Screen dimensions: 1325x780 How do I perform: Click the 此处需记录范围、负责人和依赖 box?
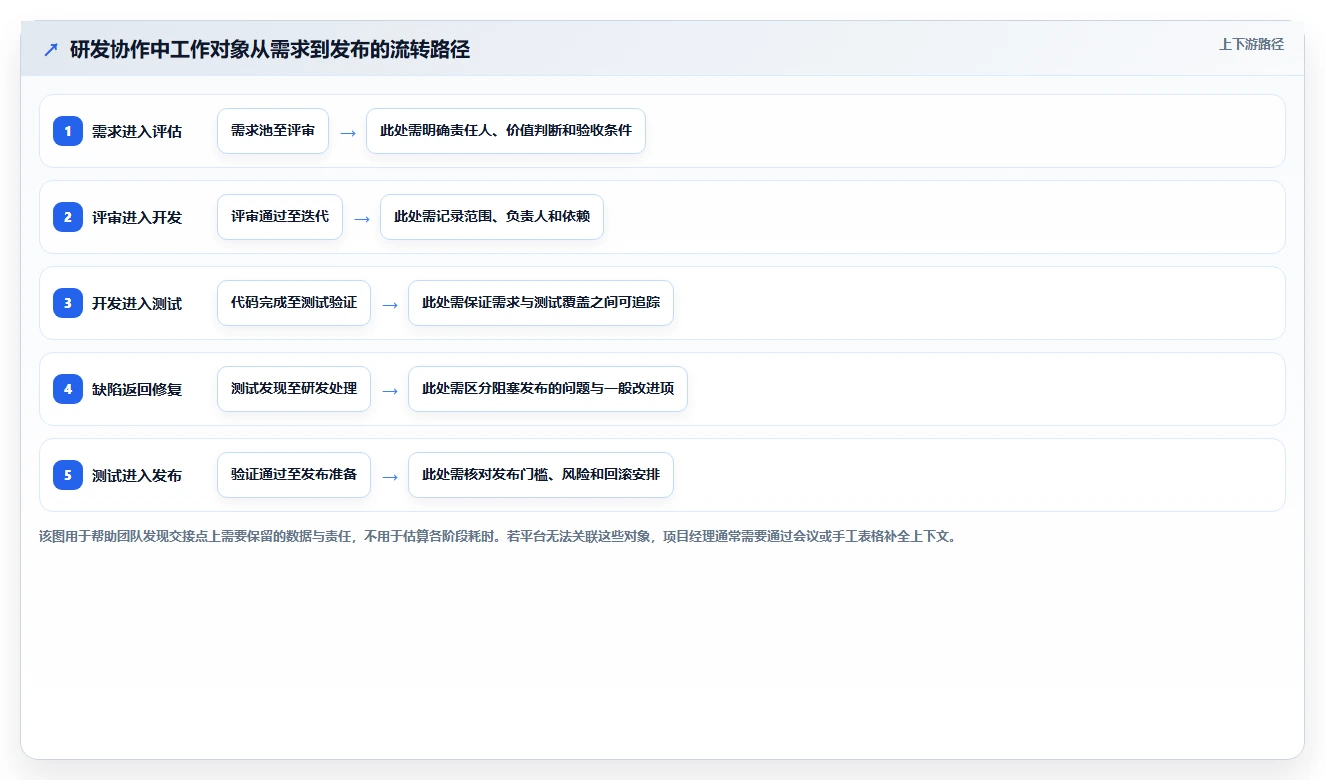click(x=492, y=217)
